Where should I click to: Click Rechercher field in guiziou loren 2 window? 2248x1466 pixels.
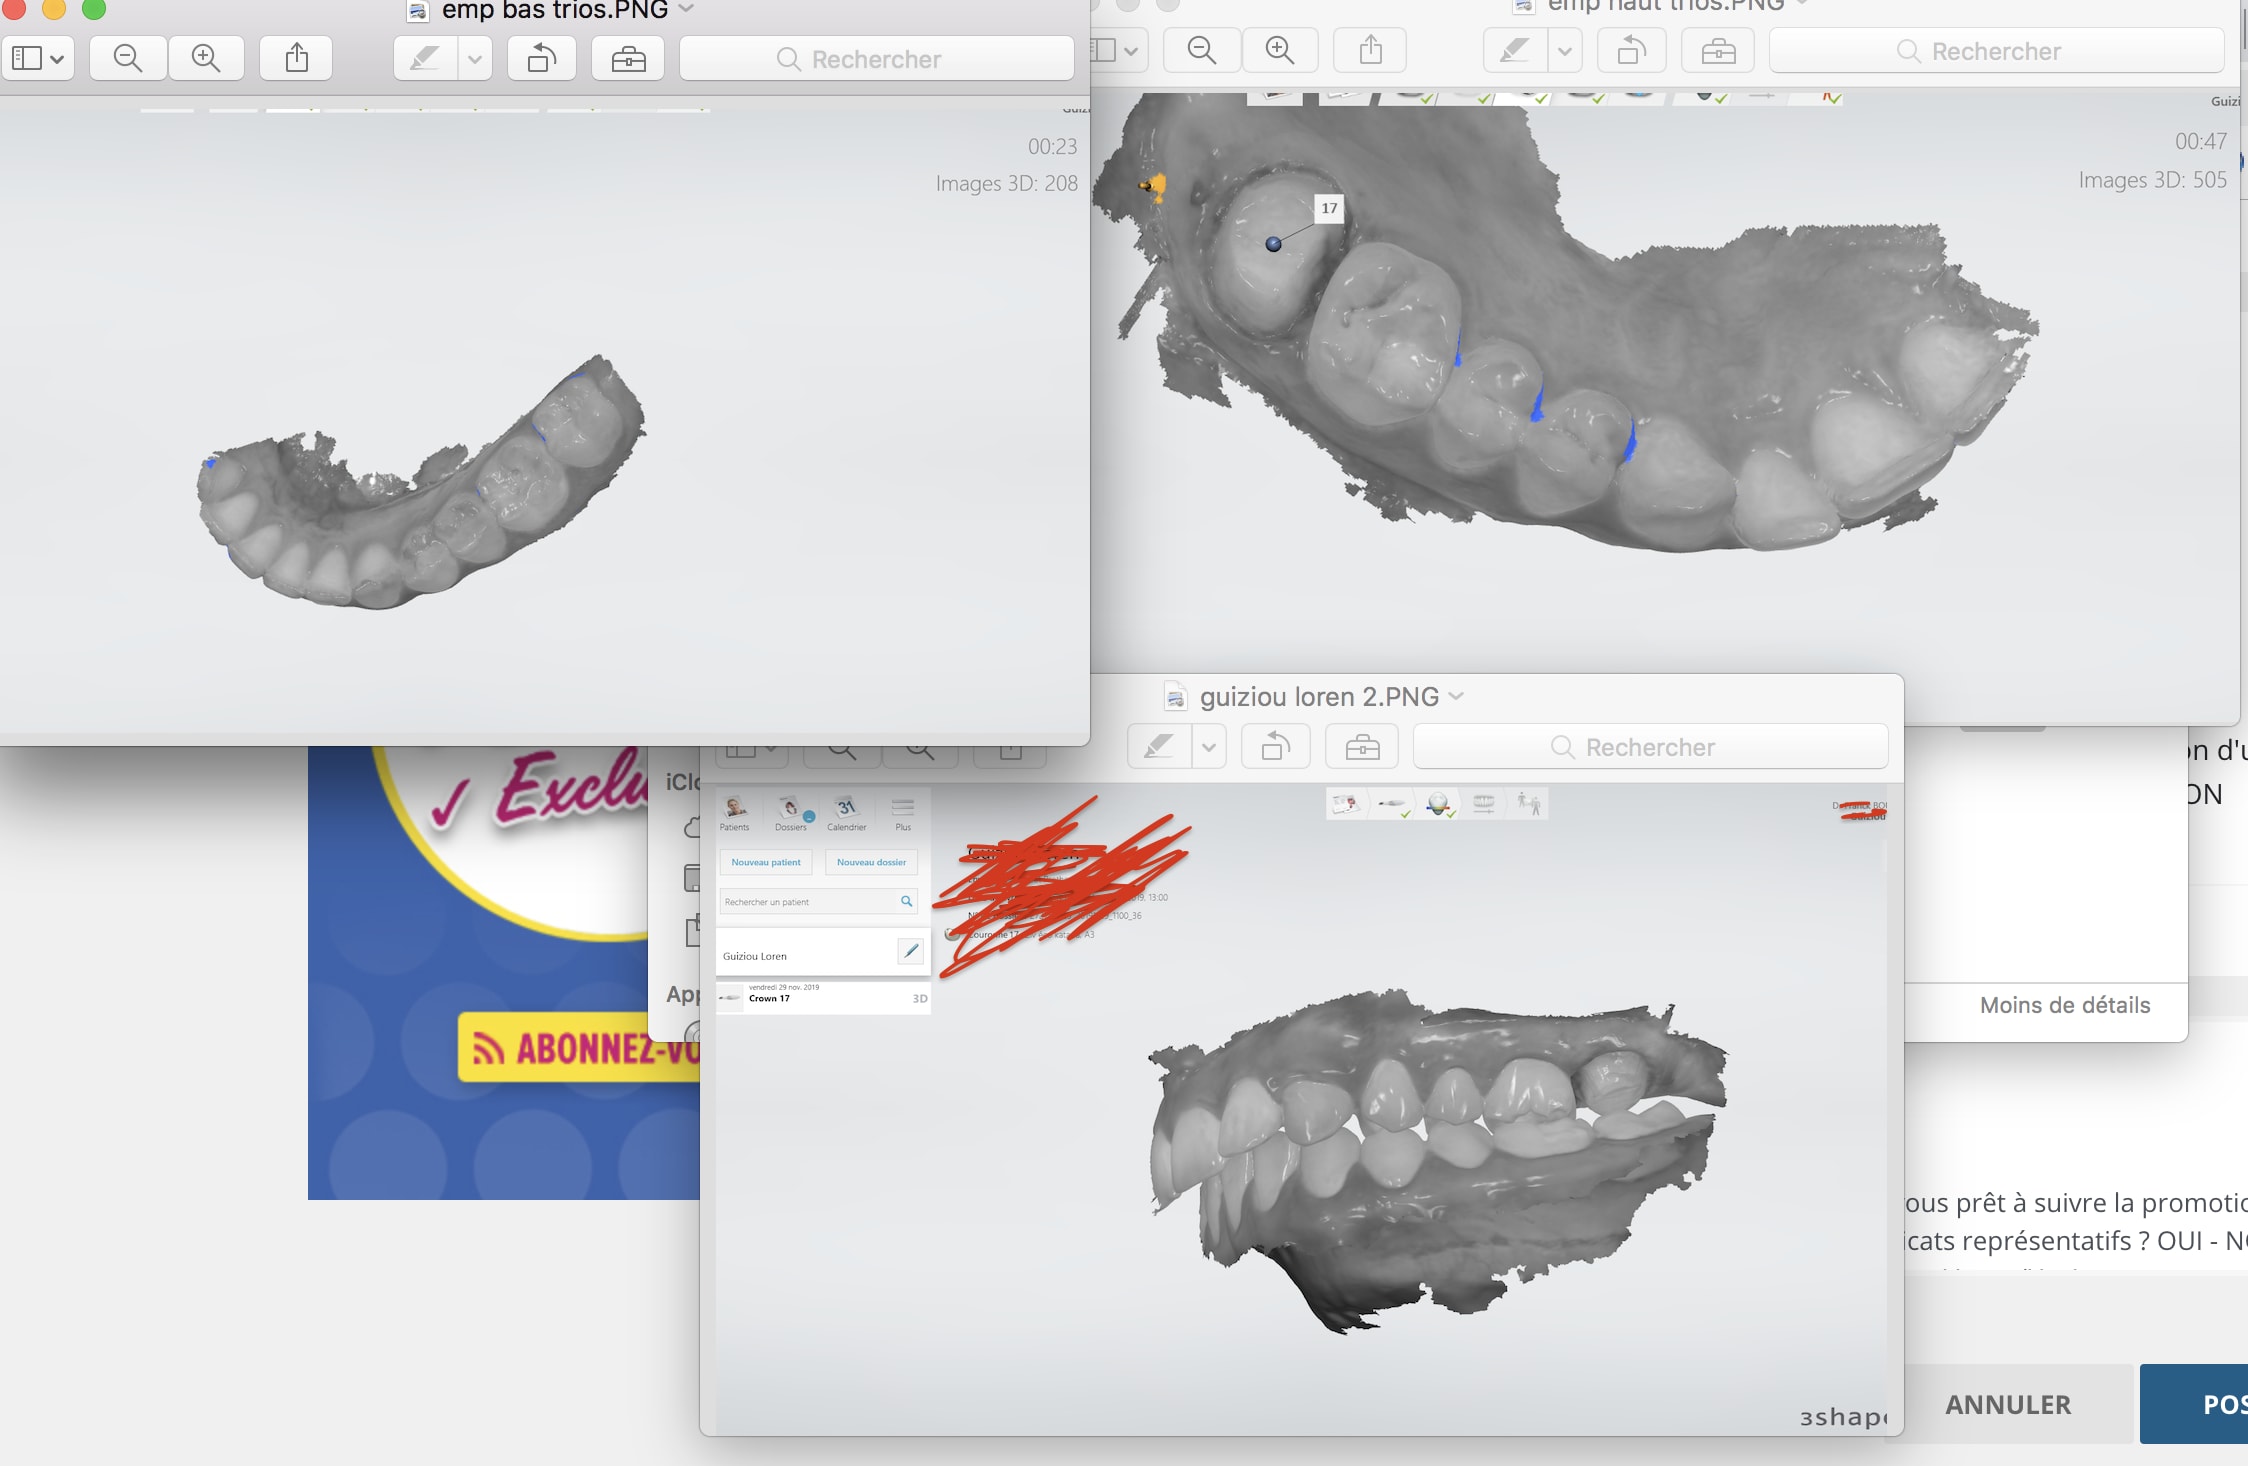(x=1650, y=747)
